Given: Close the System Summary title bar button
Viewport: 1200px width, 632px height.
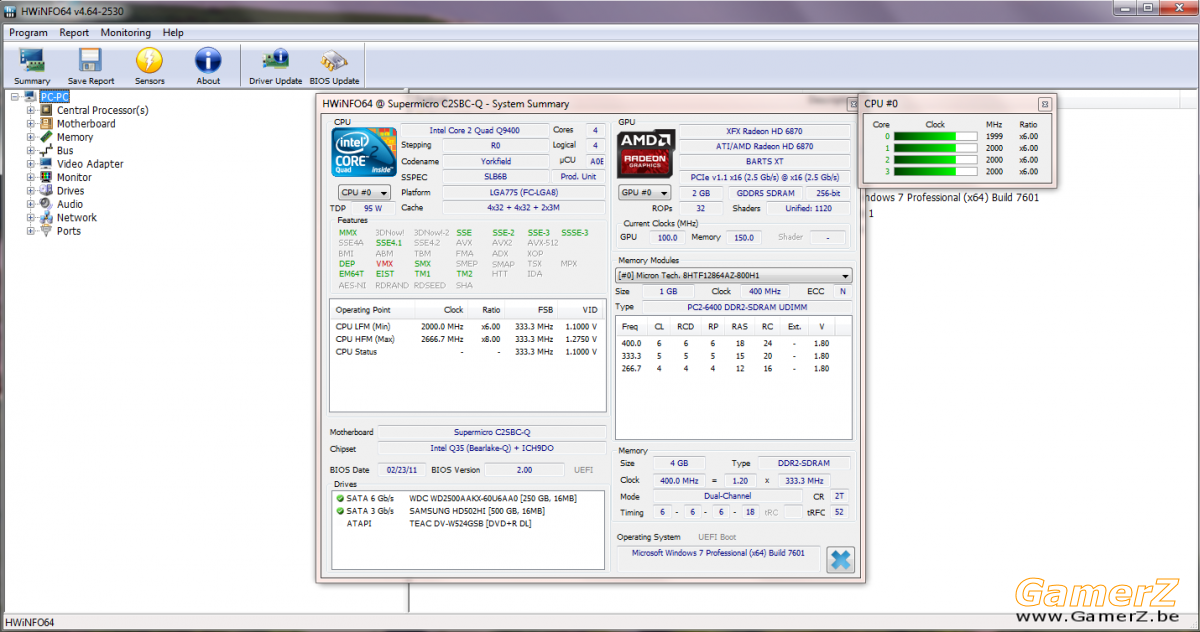Looking at the screenshot, I should tap(853, 103).
